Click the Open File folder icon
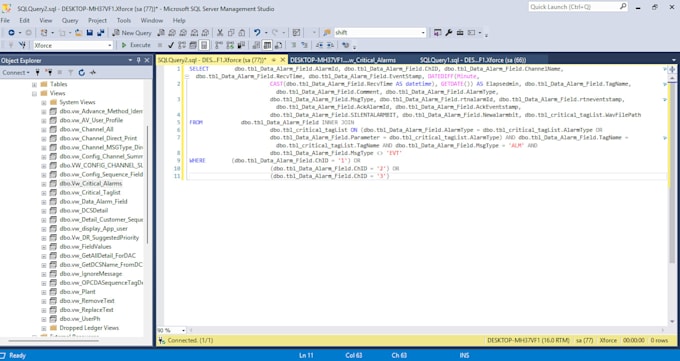This screenshot has width=680, height=361. [x=78, y=33]
